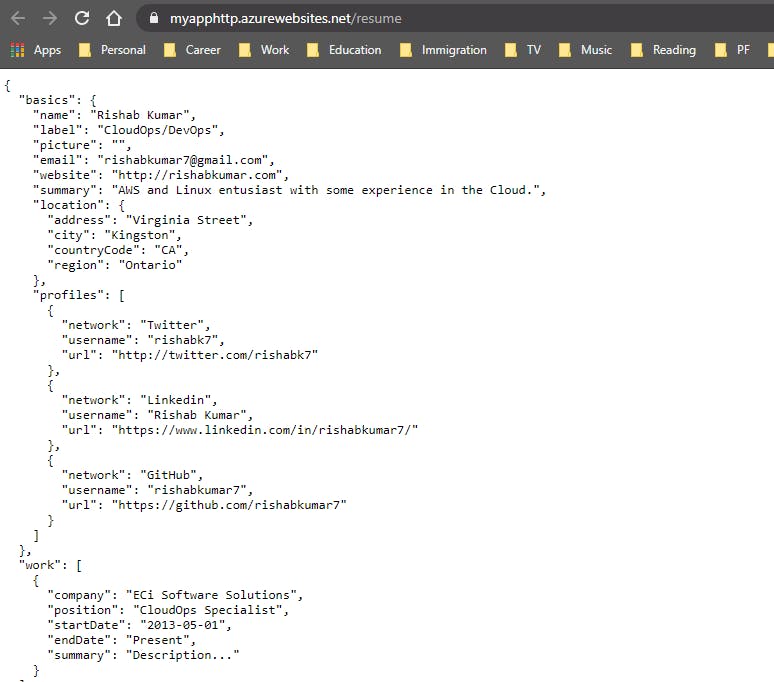Select the address bar URL text
The width and height of the screenshot is (774, 682).
[x=285, y=19]
